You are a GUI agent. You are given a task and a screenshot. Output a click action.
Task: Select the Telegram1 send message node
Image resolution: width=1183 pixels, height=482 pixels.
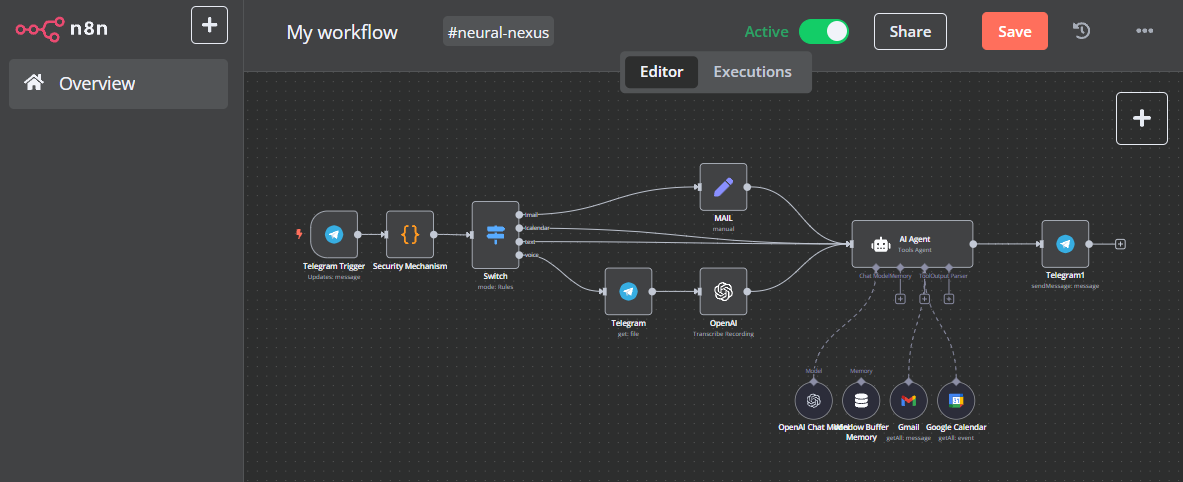1065,244
